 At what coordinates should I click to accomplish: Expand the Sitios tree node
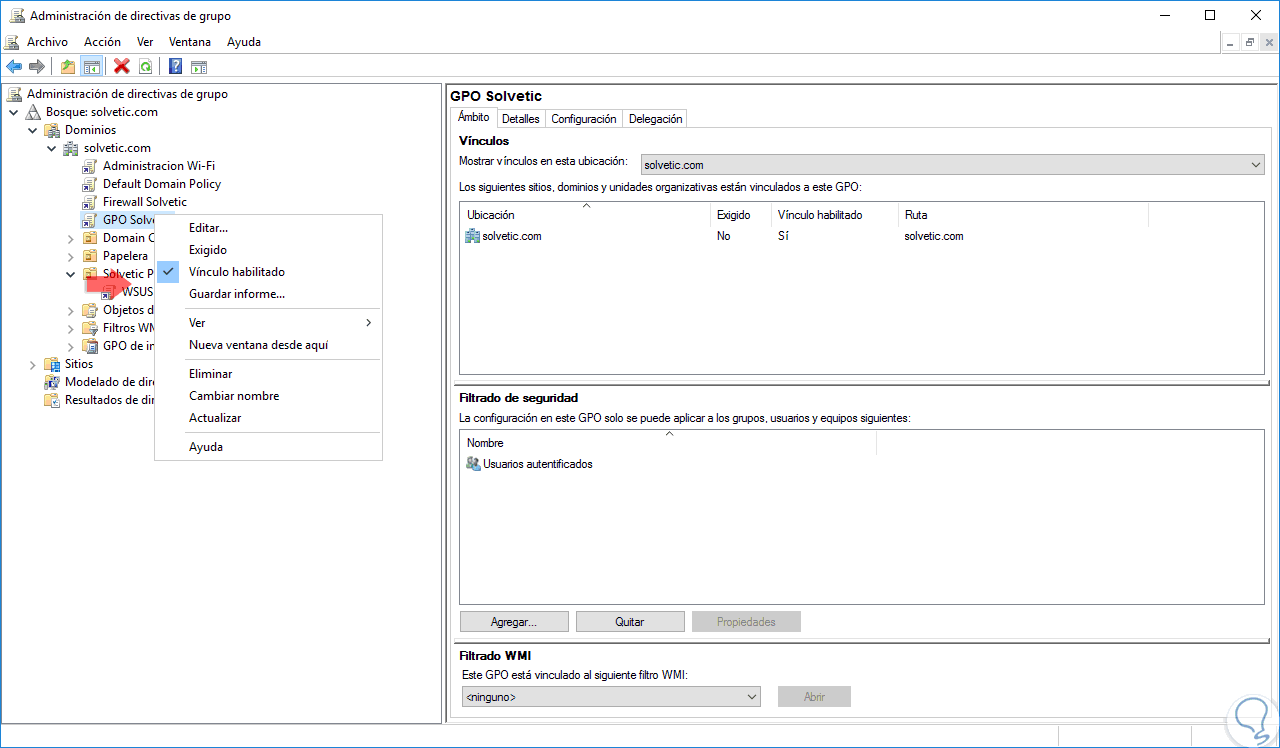click(x=33, y=364)
